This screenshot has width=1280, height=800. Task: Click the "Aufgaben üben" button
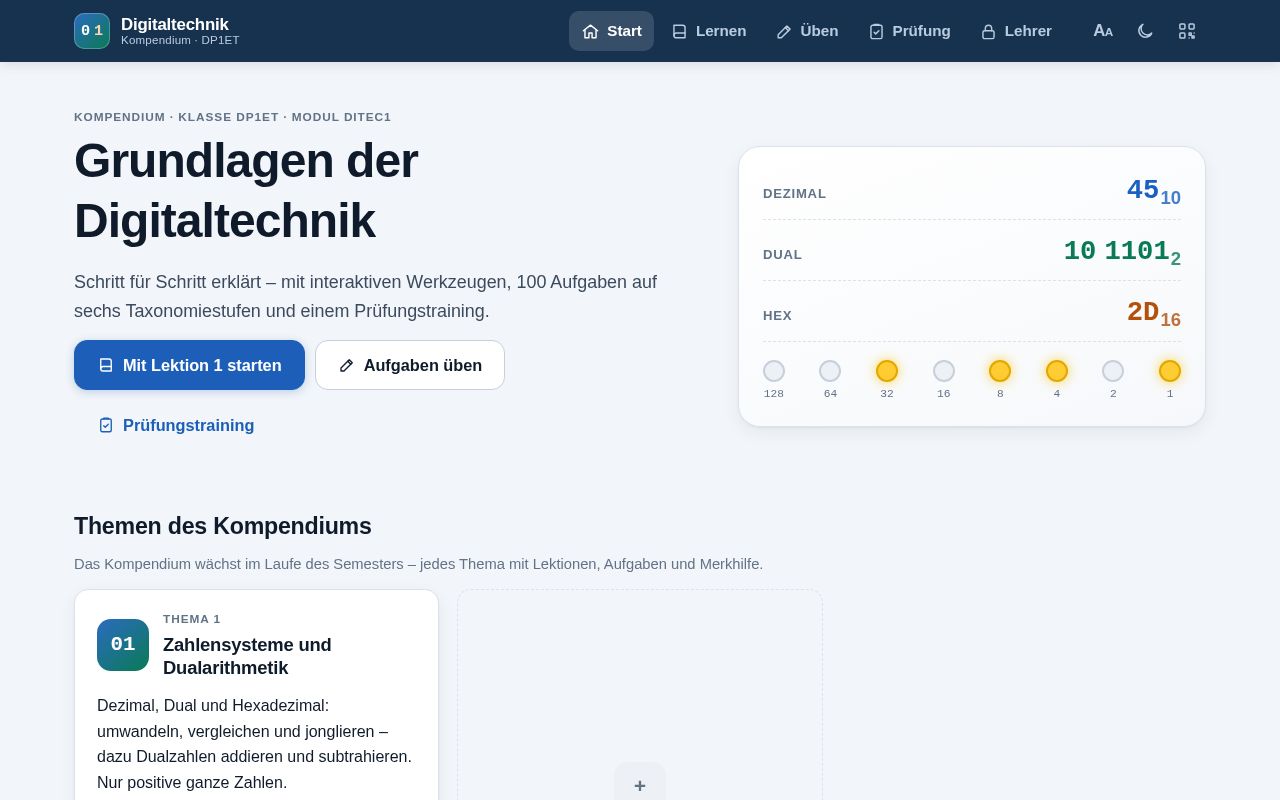410,365
